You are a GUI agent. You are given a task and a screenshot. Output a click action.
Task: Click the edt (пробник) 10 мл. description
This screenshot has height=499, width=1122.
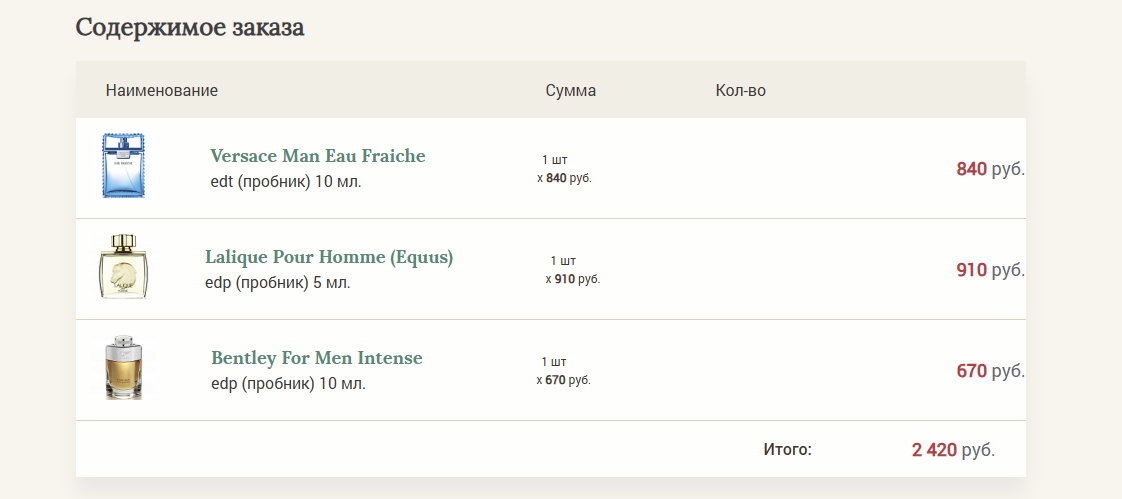286,182
